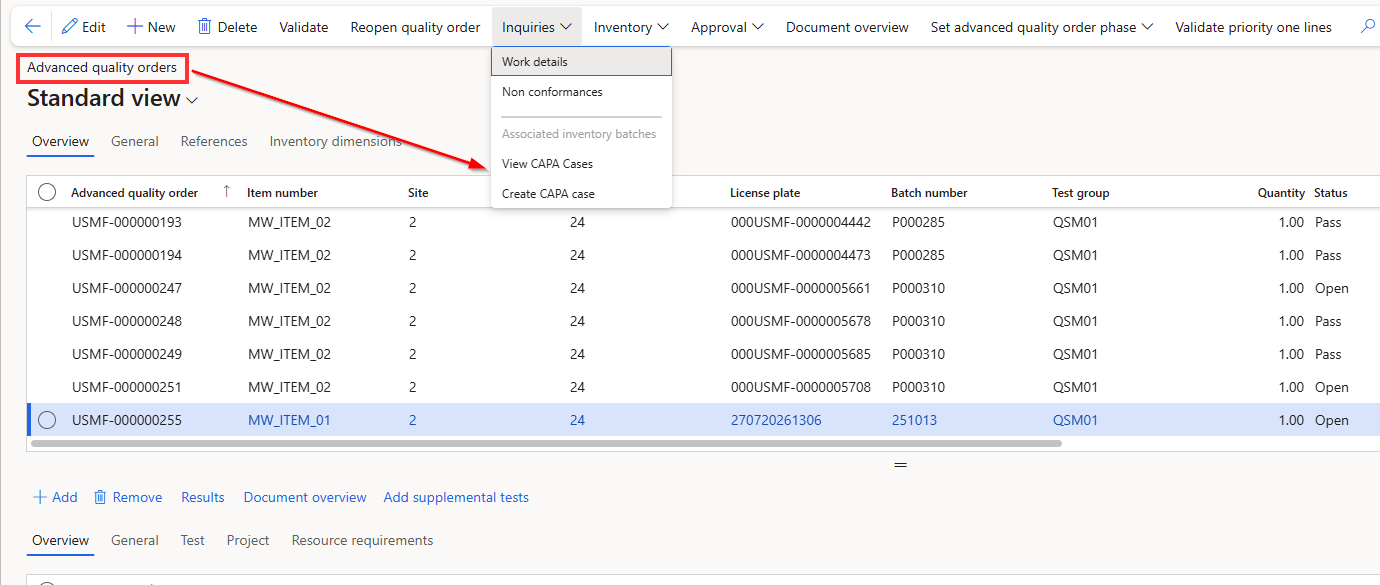Open the Inventory dimensions tab
1380x585 pixels.
pyautogui.click(x=336, y=141)
